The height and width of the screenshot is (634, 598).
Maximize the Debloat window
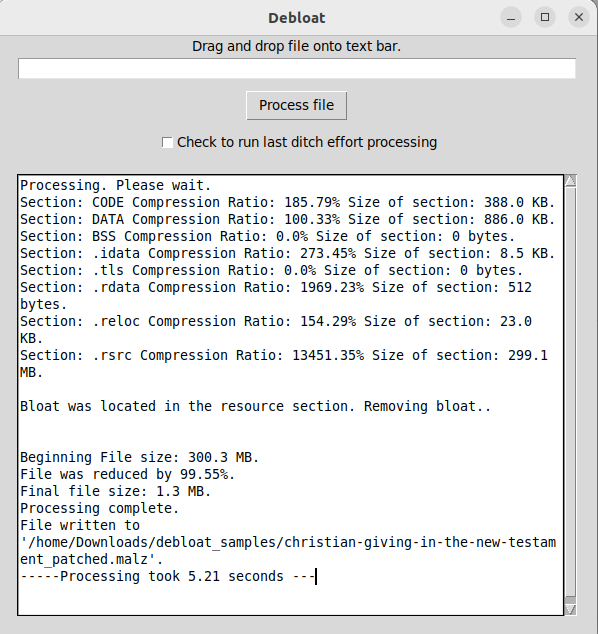click(545, 17)
